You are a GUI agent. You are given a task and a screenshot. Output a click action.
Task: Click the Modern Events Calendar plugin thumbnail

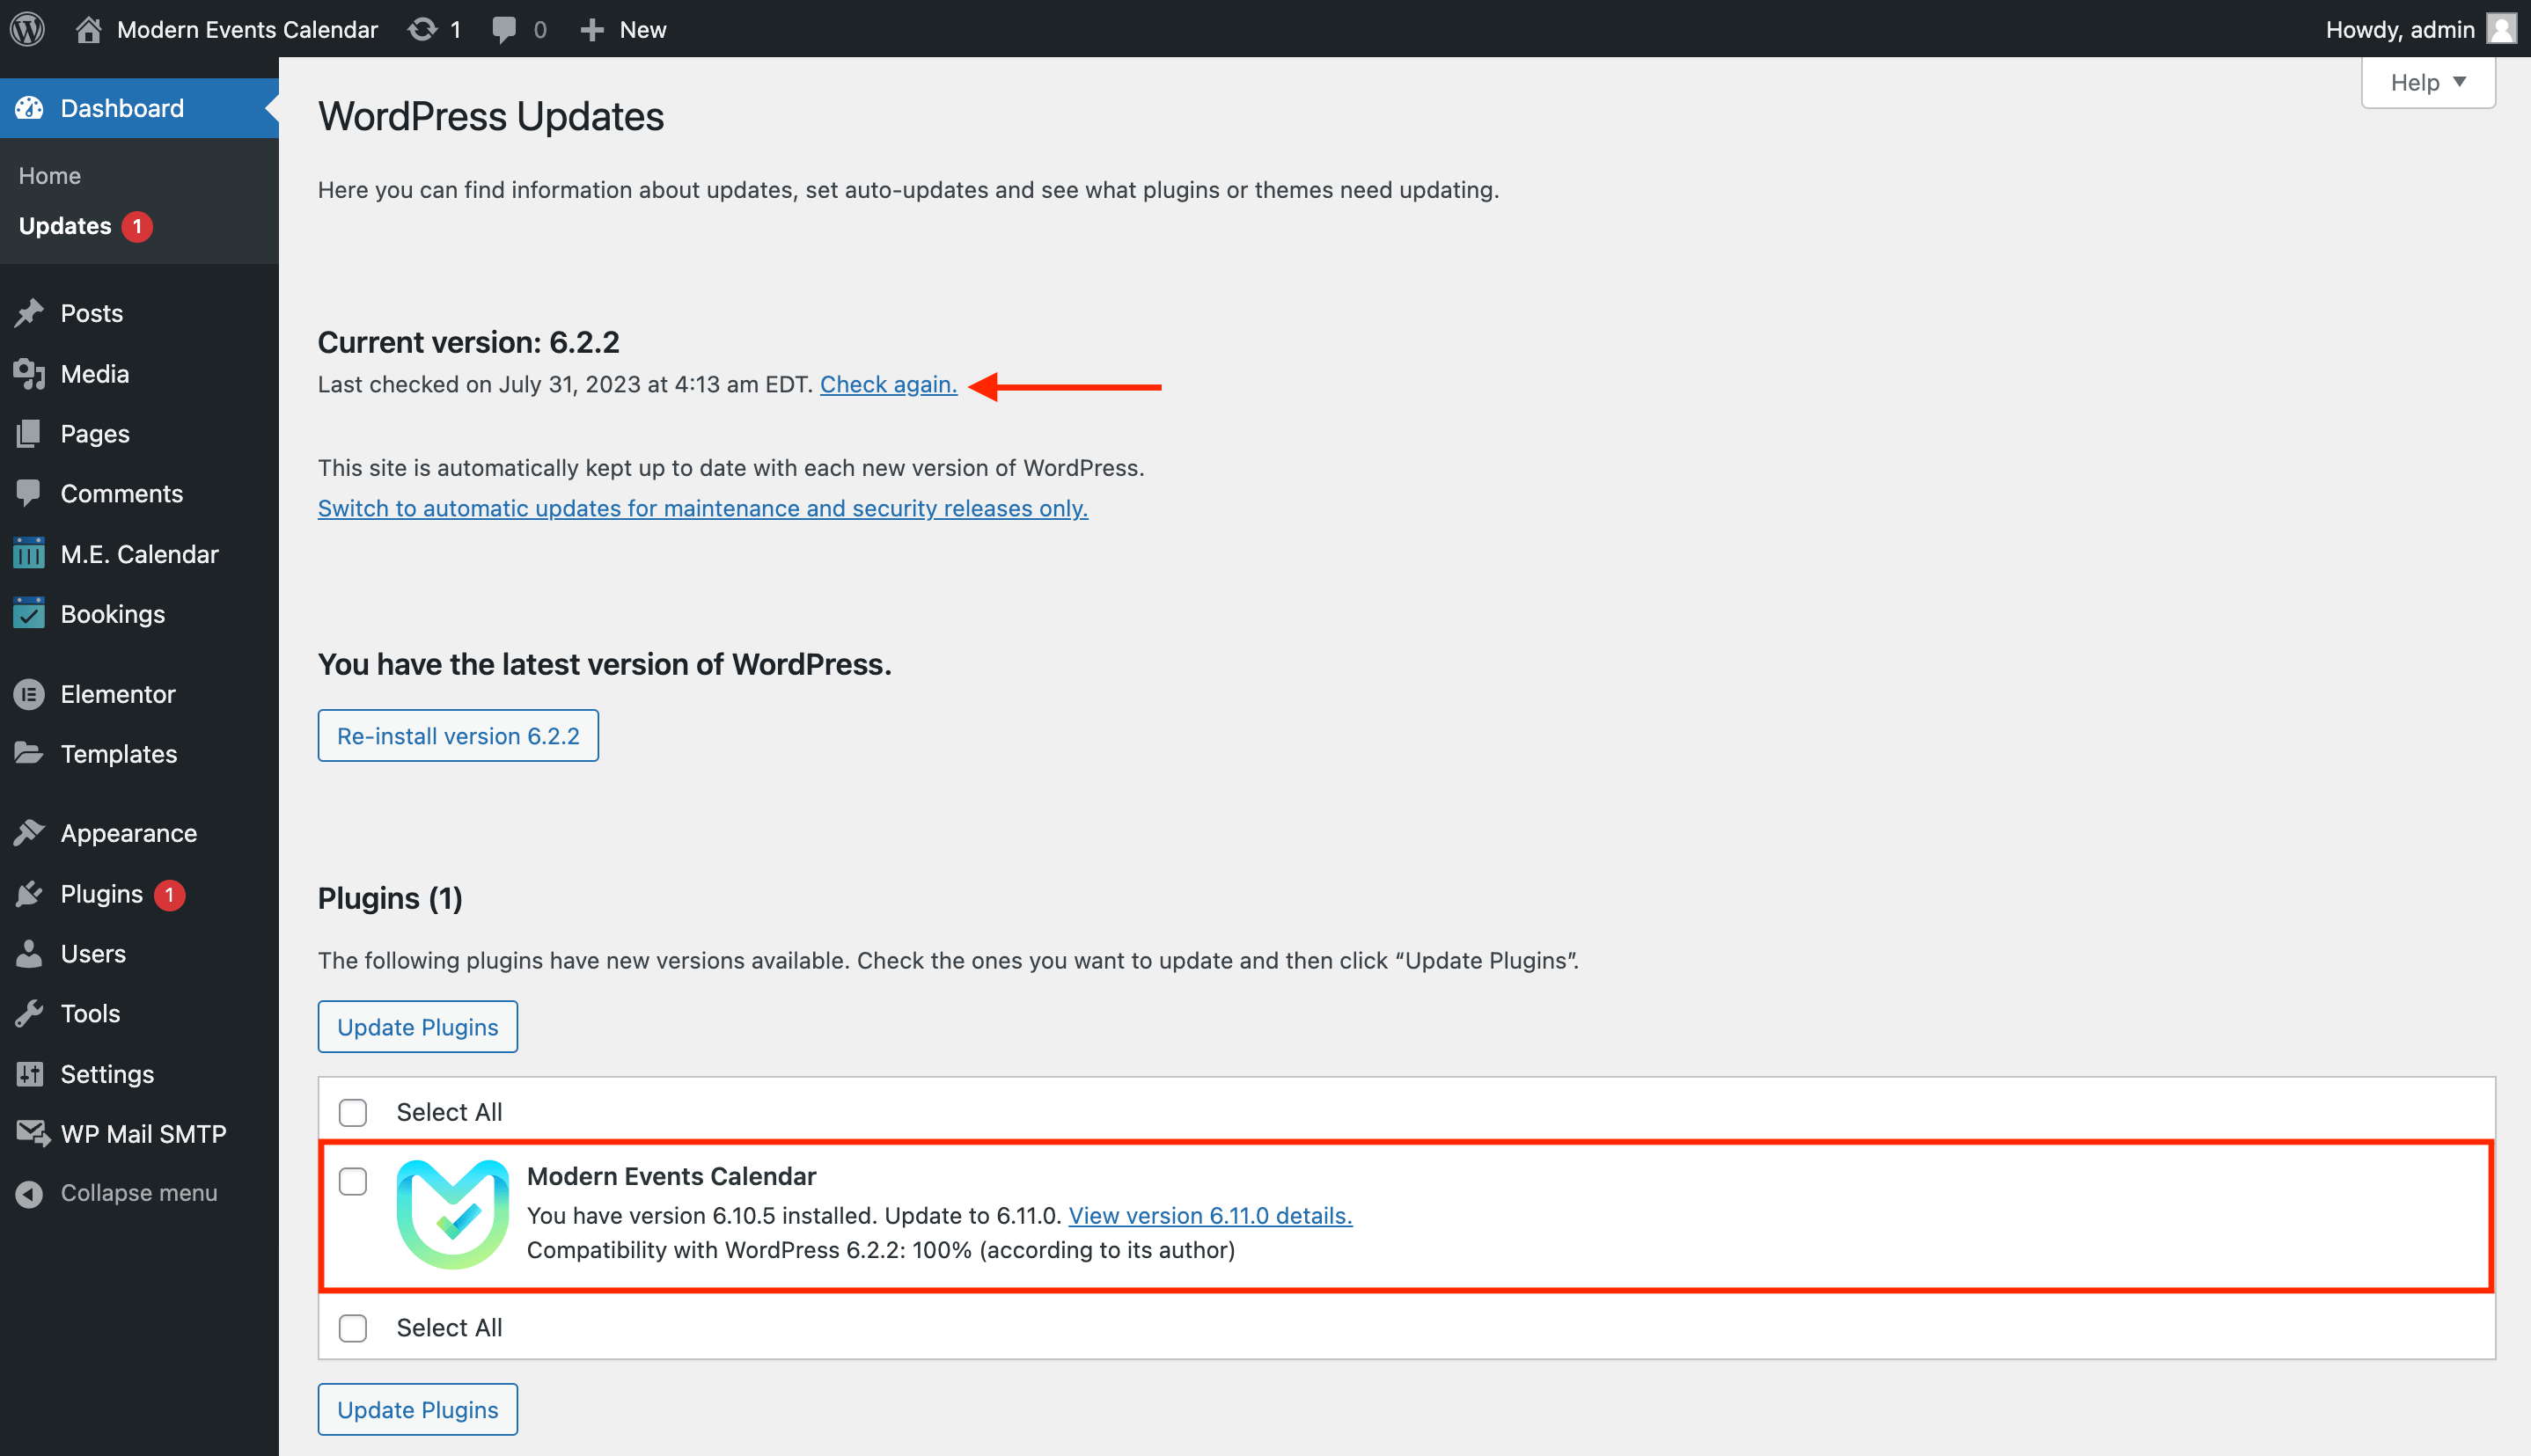click(x=453, y=1214)
